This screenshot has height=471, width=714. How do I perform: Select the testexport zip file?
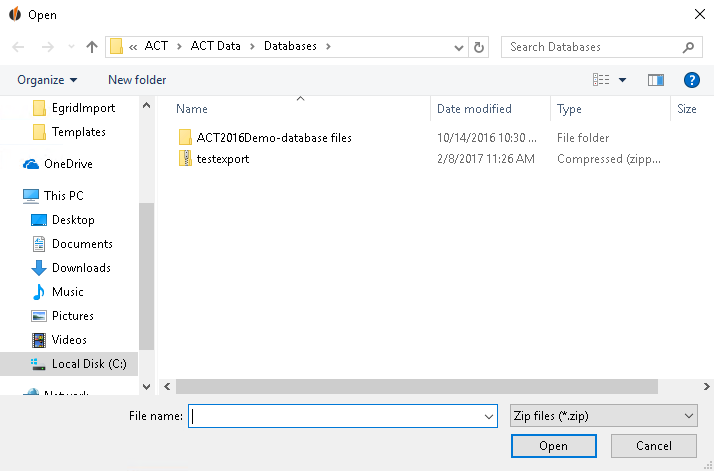click(223, 159)
